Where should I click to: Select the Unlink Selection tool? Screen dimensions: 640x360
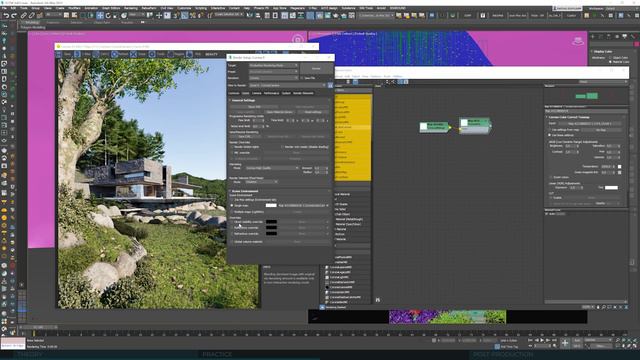click(x=31, y=16)
